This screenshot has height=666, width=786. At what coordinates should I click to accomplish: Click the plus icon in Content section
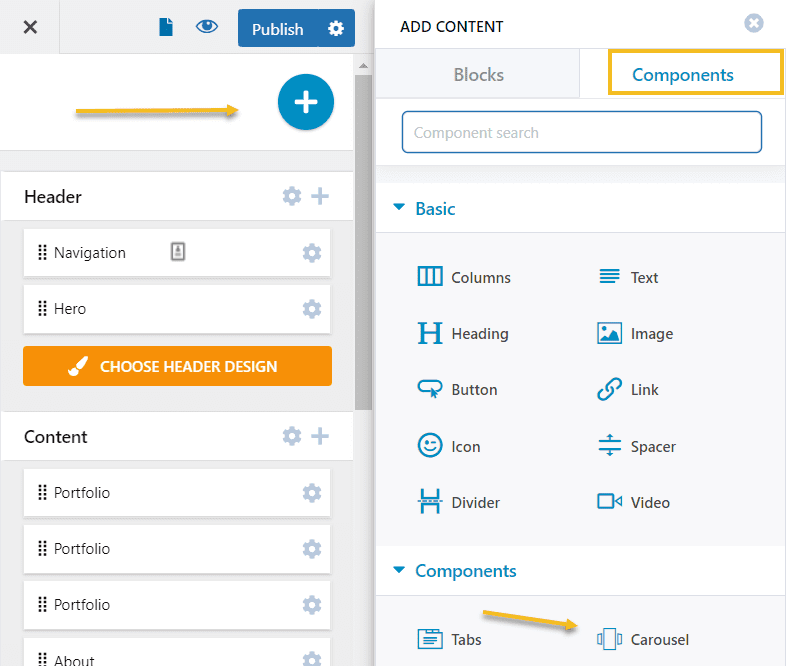click(320, 436)
